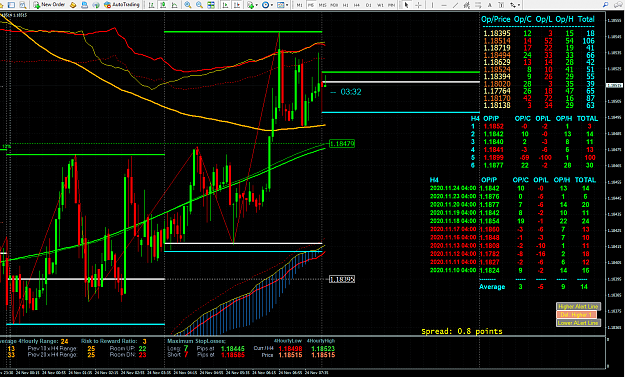625x377 pixels.
Task: Click the 1.18523 4HourlyHigh value
Action: point(323,348)
